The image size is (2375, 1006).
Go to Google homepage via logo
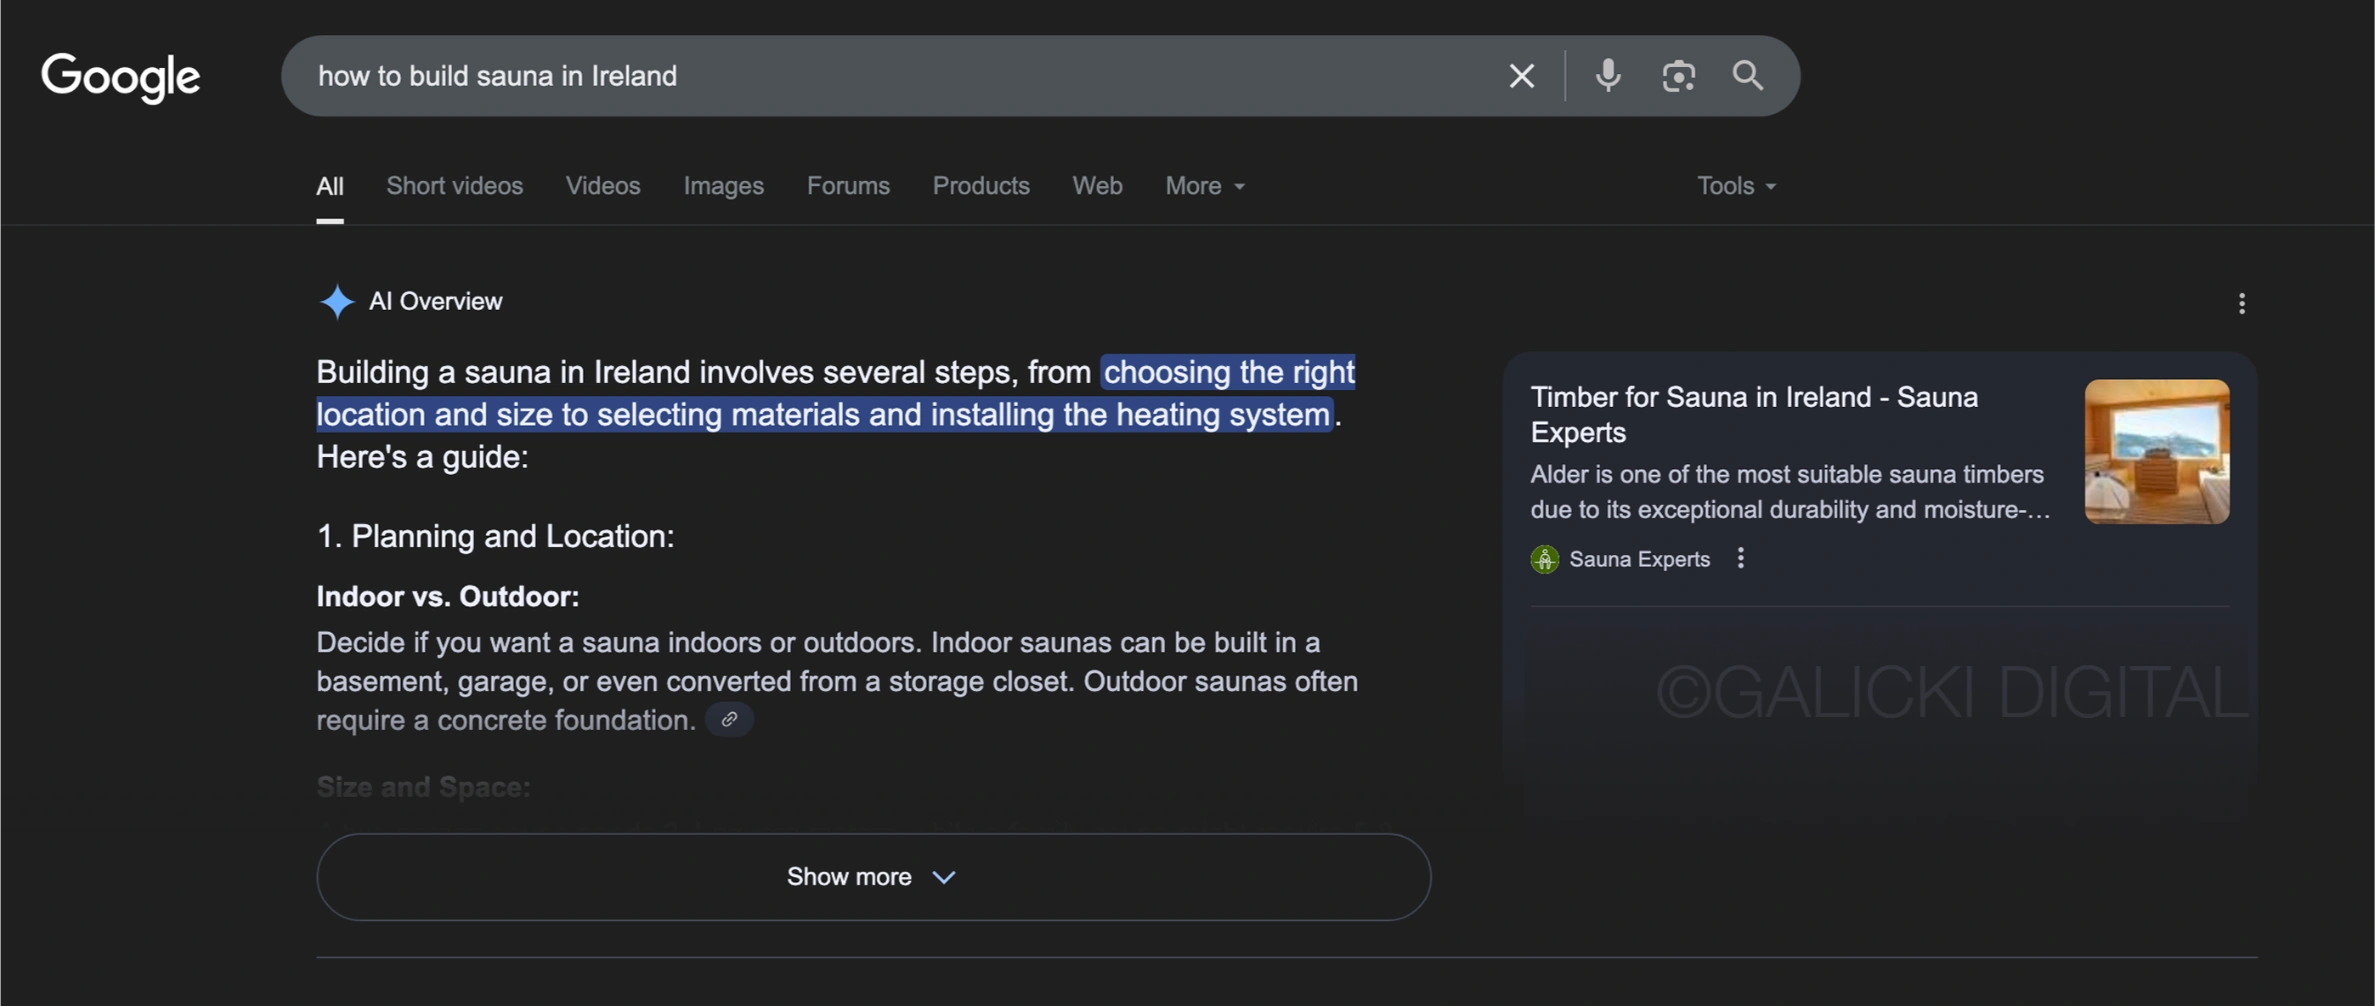(120, 77)
